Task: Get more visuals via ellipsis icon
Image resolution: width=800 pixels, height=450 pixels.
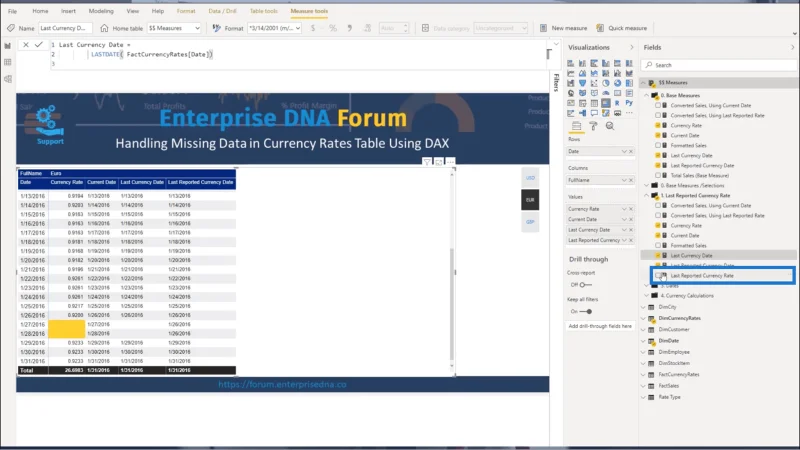Action: pyautogui.click(x=629, y=113)
